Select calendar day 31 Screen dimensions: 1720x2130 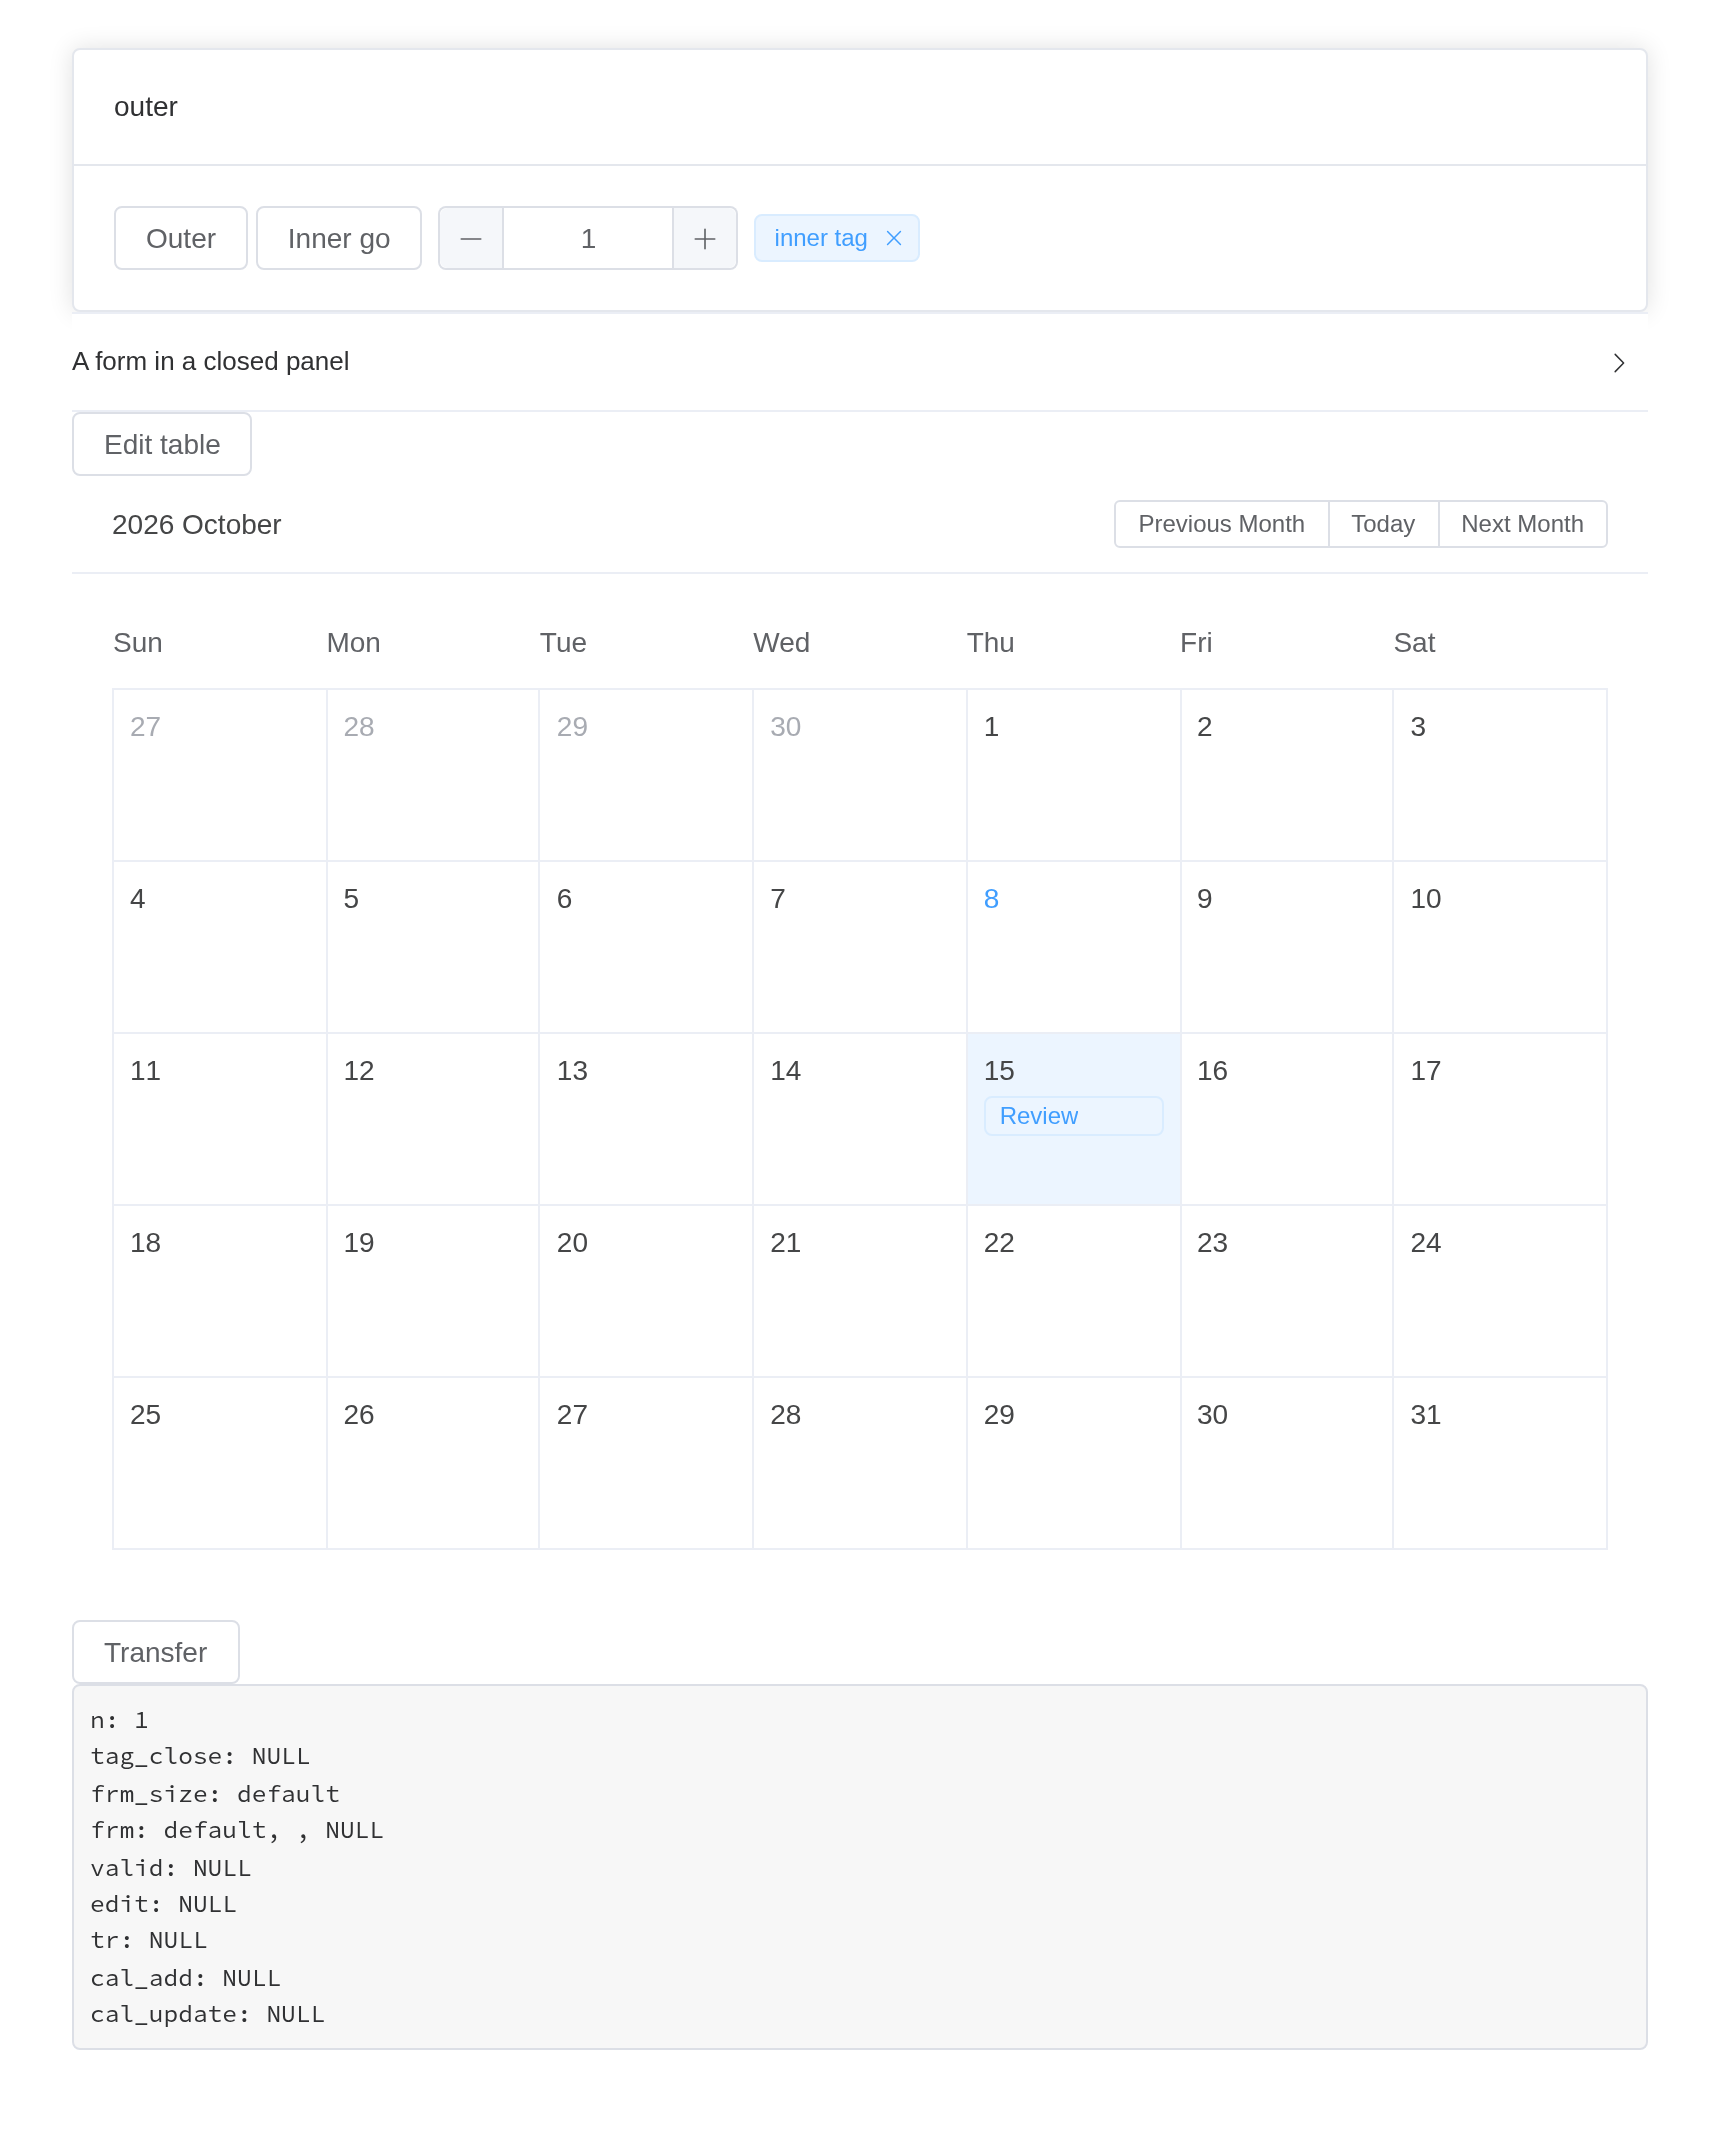[1500, 1463]
